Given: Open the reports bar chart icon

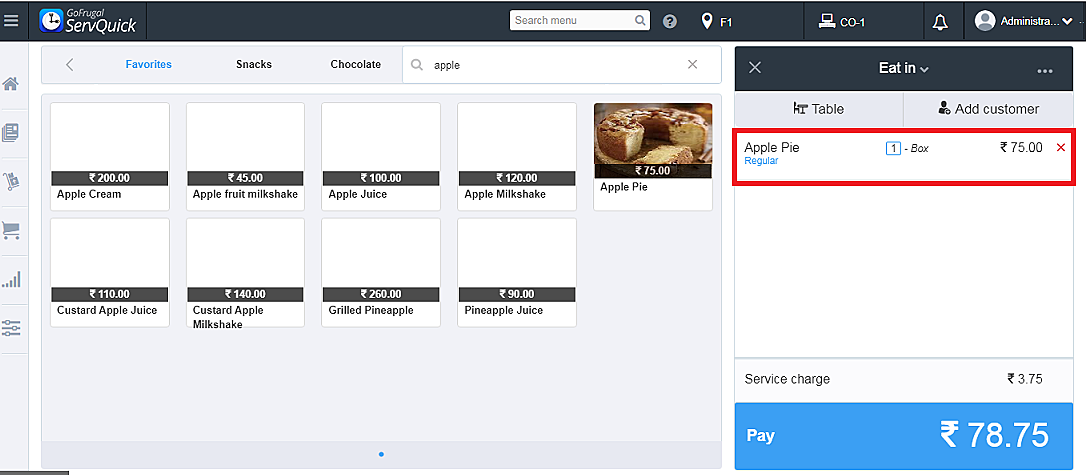Looking at the screenshot, I should click(x=11, y=279).
